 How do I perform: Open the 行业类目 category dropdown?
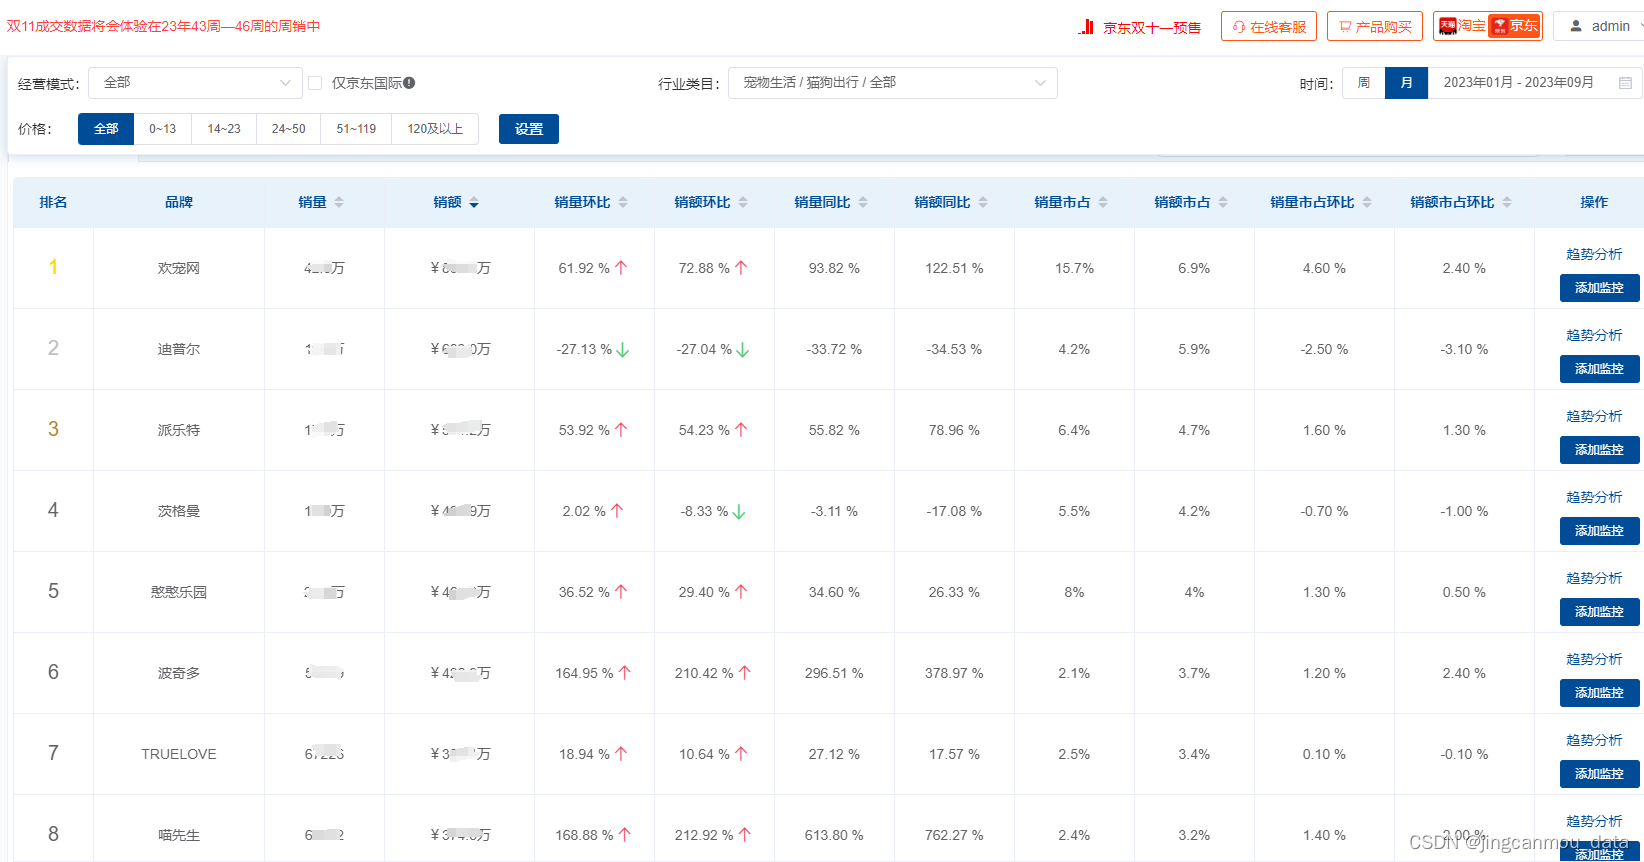point(893,83)
